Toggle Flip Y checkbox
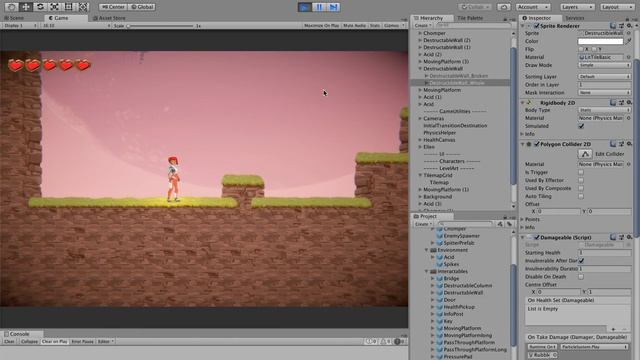Viewport: 640px width, 360px height. (x=594, y=49)
